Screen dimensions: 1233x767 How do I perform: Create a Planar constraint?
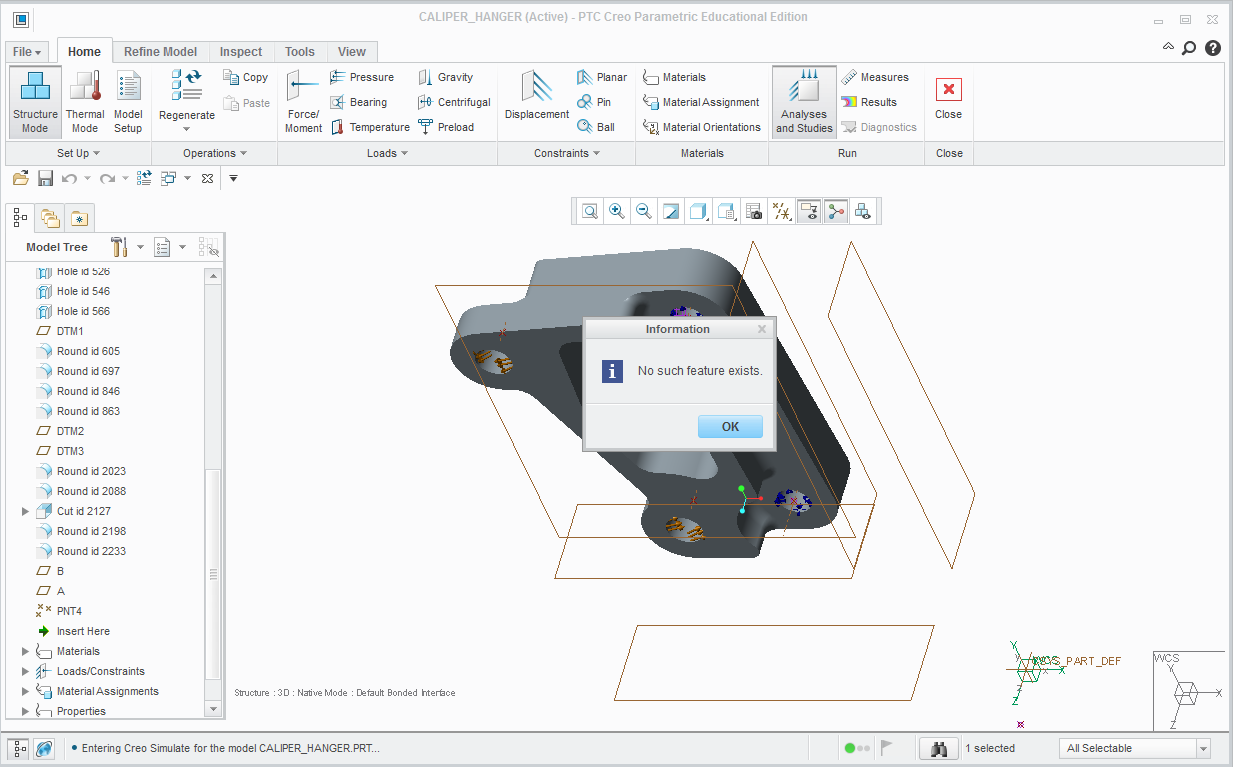[x=602, y=77]
